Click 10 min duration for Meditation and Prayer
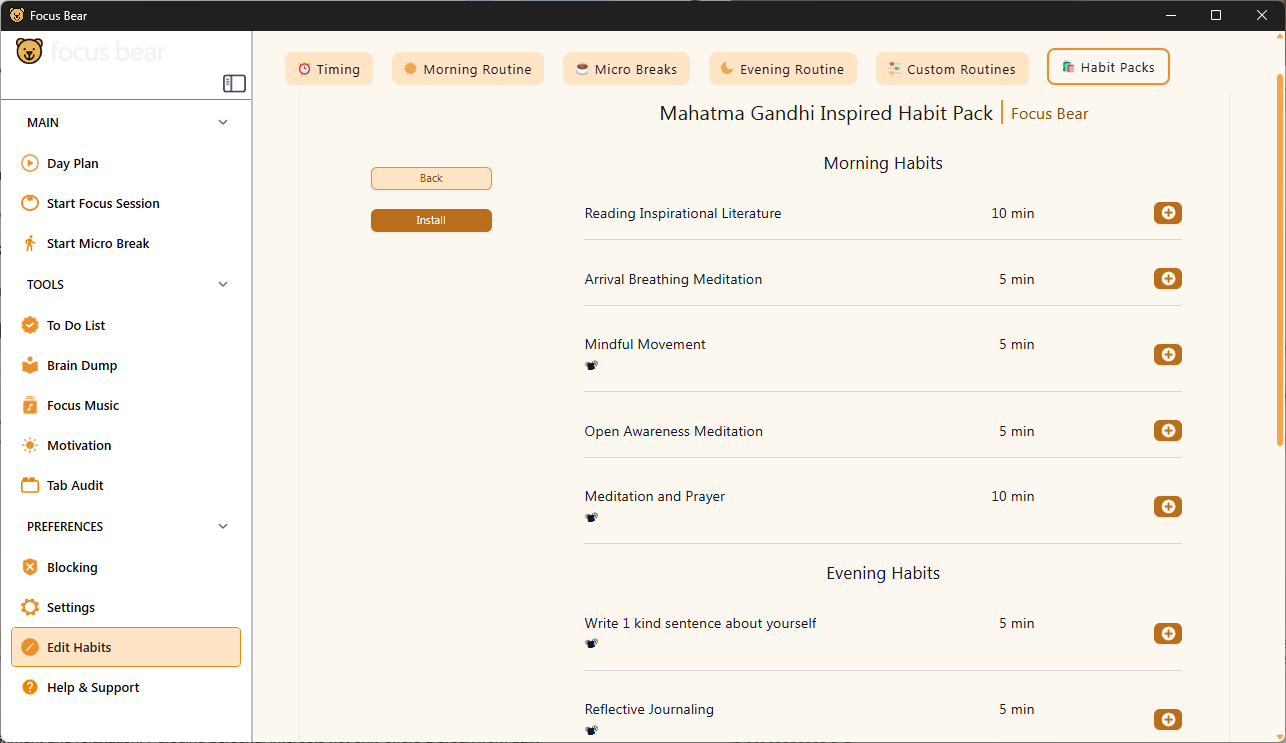The height and width of the screenshot is (743, 1286). tap(1013, 496)
